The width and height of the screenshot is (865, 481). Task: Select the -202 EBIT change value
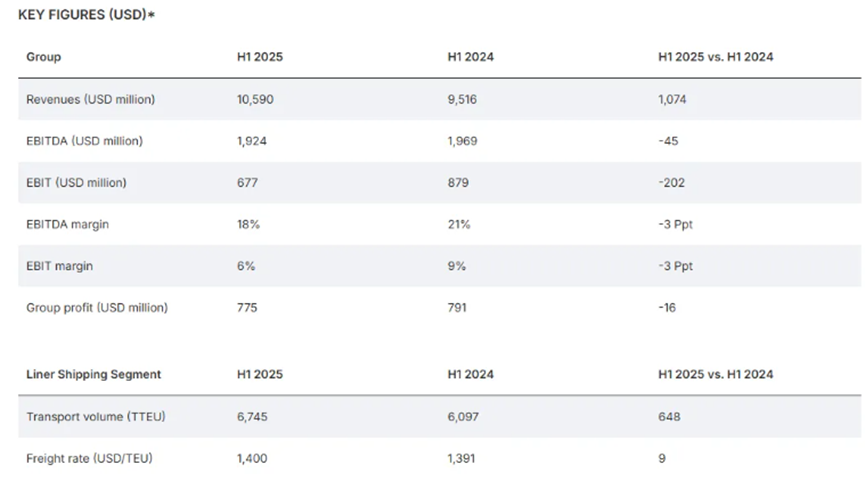(671, 183)
